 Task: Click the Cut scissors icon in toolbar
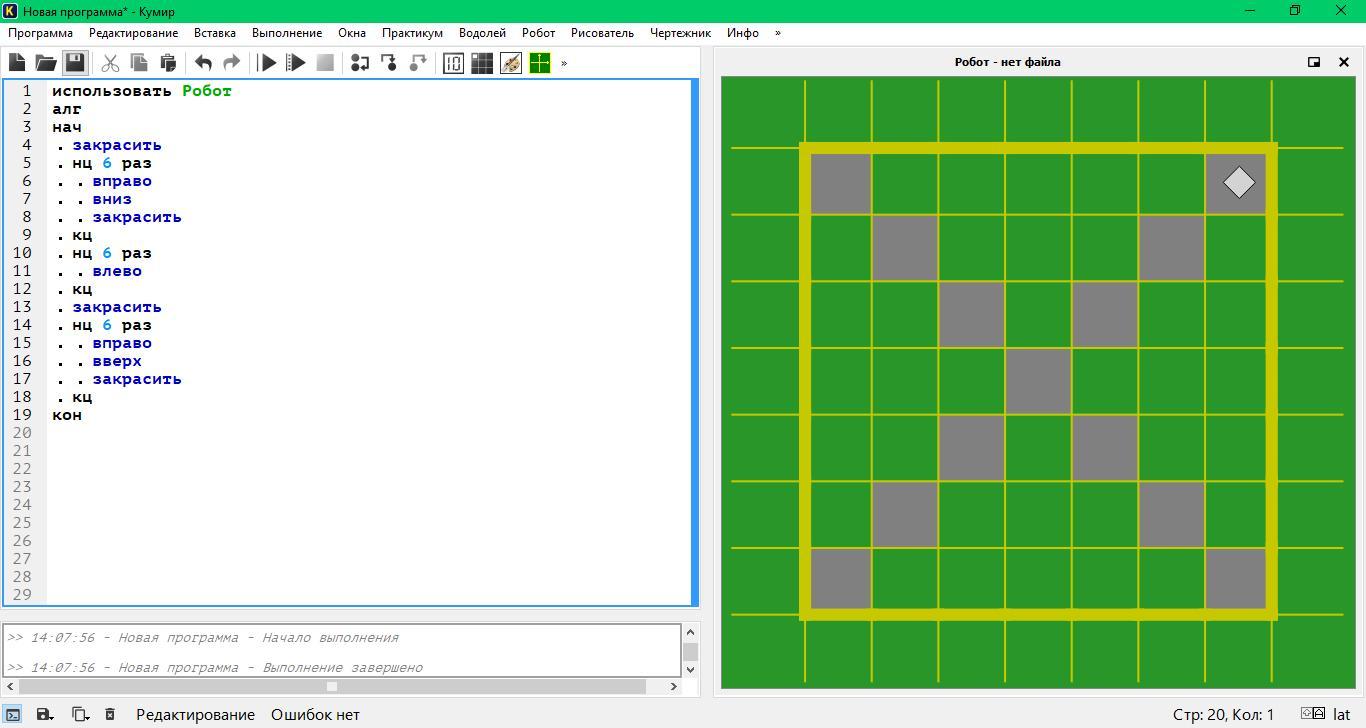coord(110,63)
